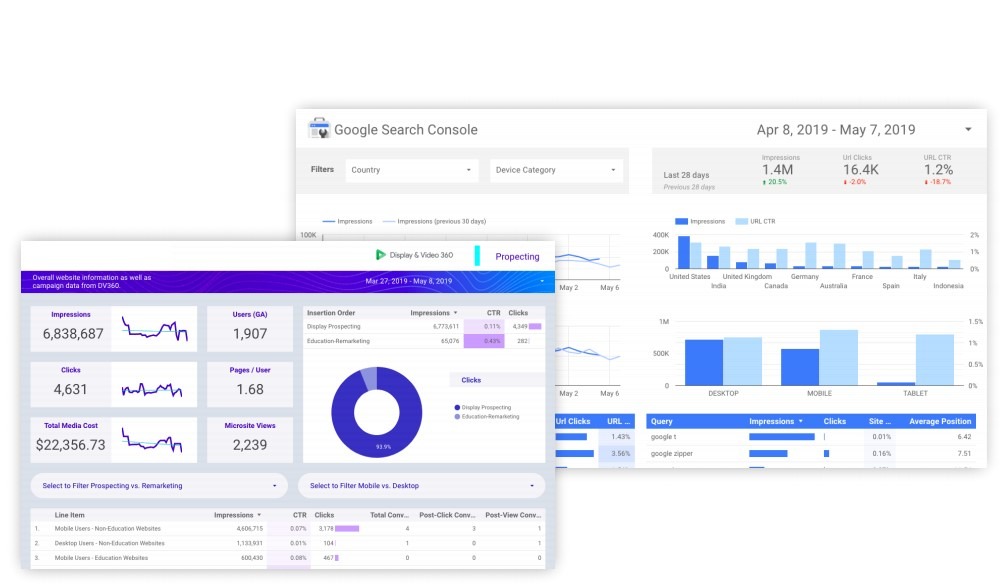Click the 'Propecting' page label

point(517,256)
